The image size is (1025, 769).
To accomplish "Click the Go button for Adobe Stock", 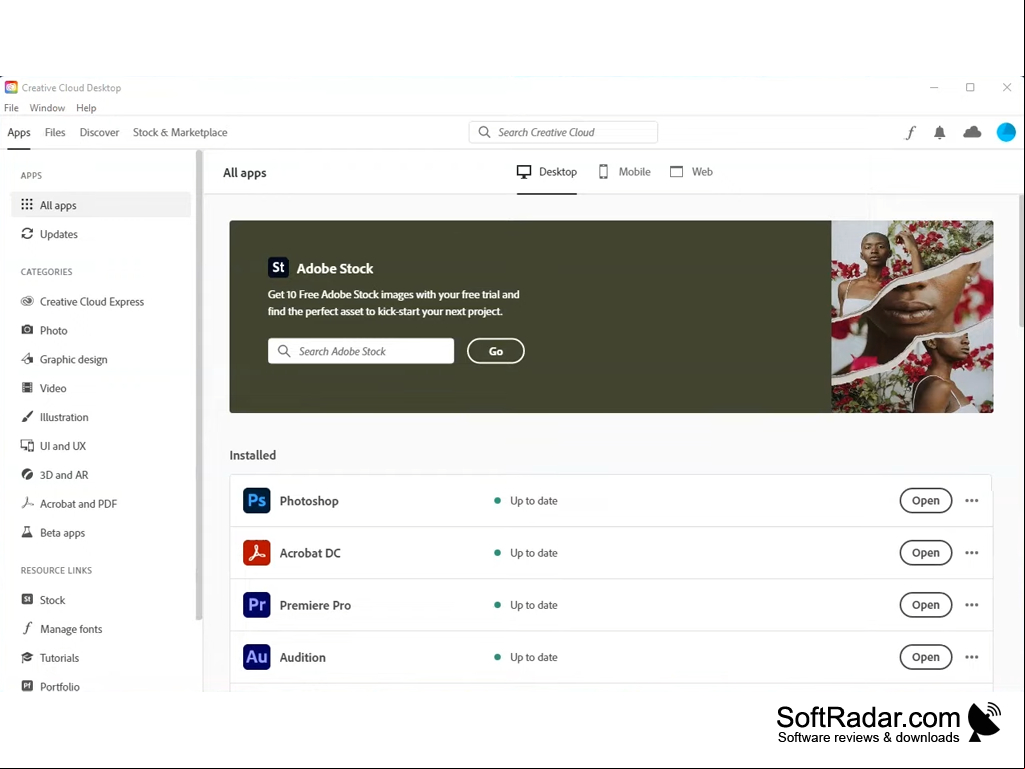I will click(x=496, y=351).
